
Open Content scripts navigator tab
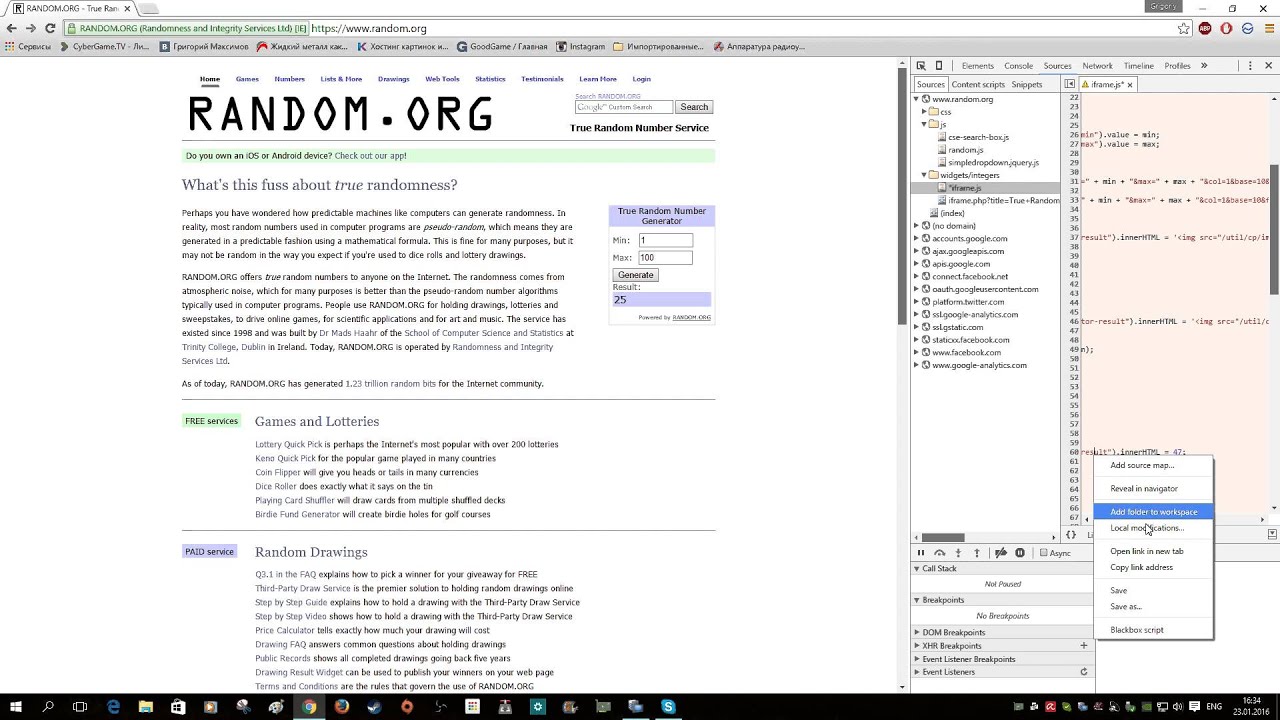coord(978,85)
